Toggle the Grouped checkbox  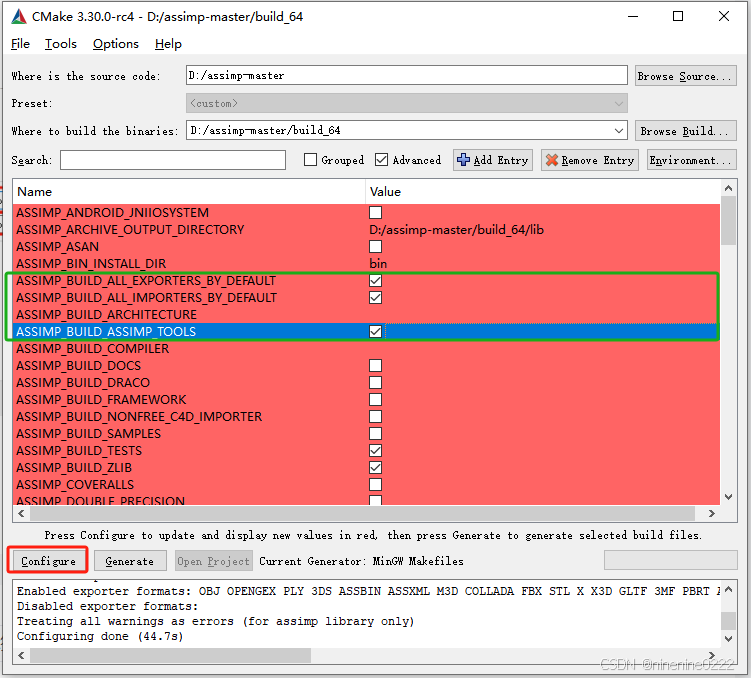click(310, 160)
